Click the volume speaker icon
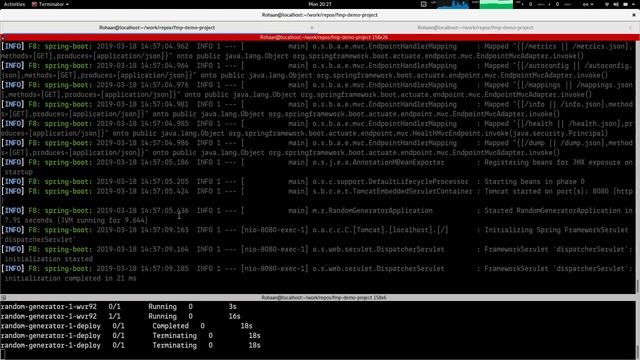Image resolution: width=640 pixels, height=360 pixels. [616, 4]
